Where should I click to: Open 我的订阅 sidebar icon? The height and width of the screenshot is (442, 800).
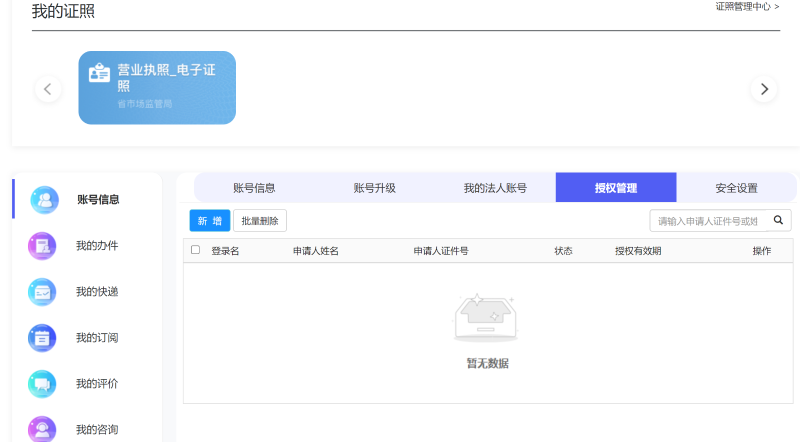(x=42, y=338)
